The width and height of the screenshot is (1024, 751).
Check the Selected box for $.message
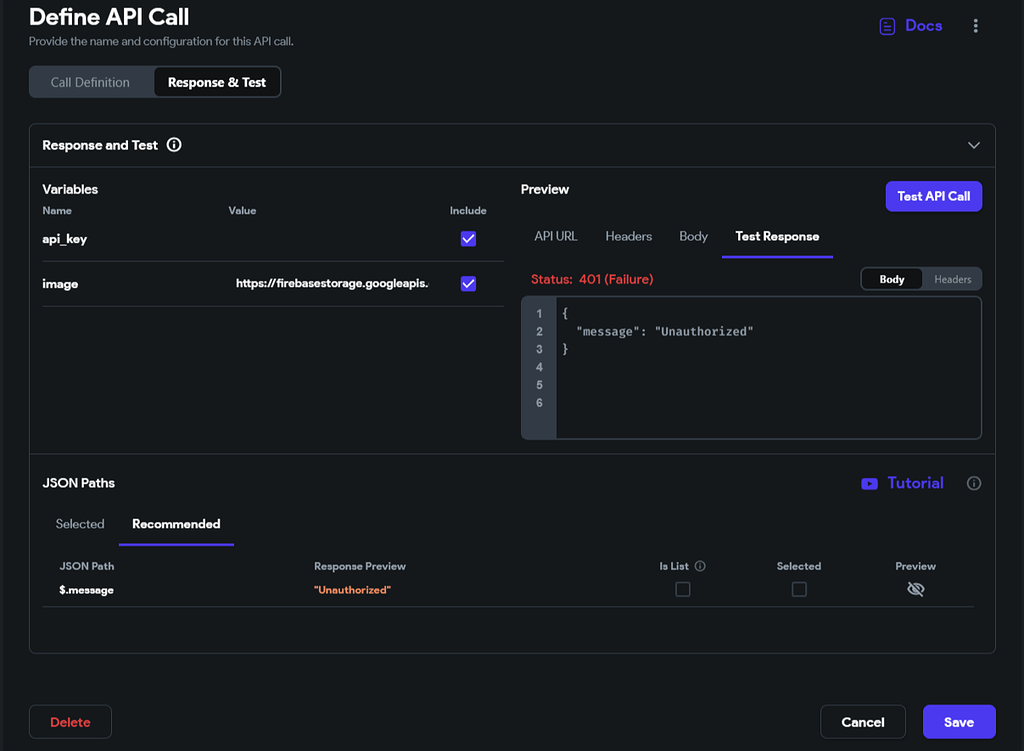(799, 590)
